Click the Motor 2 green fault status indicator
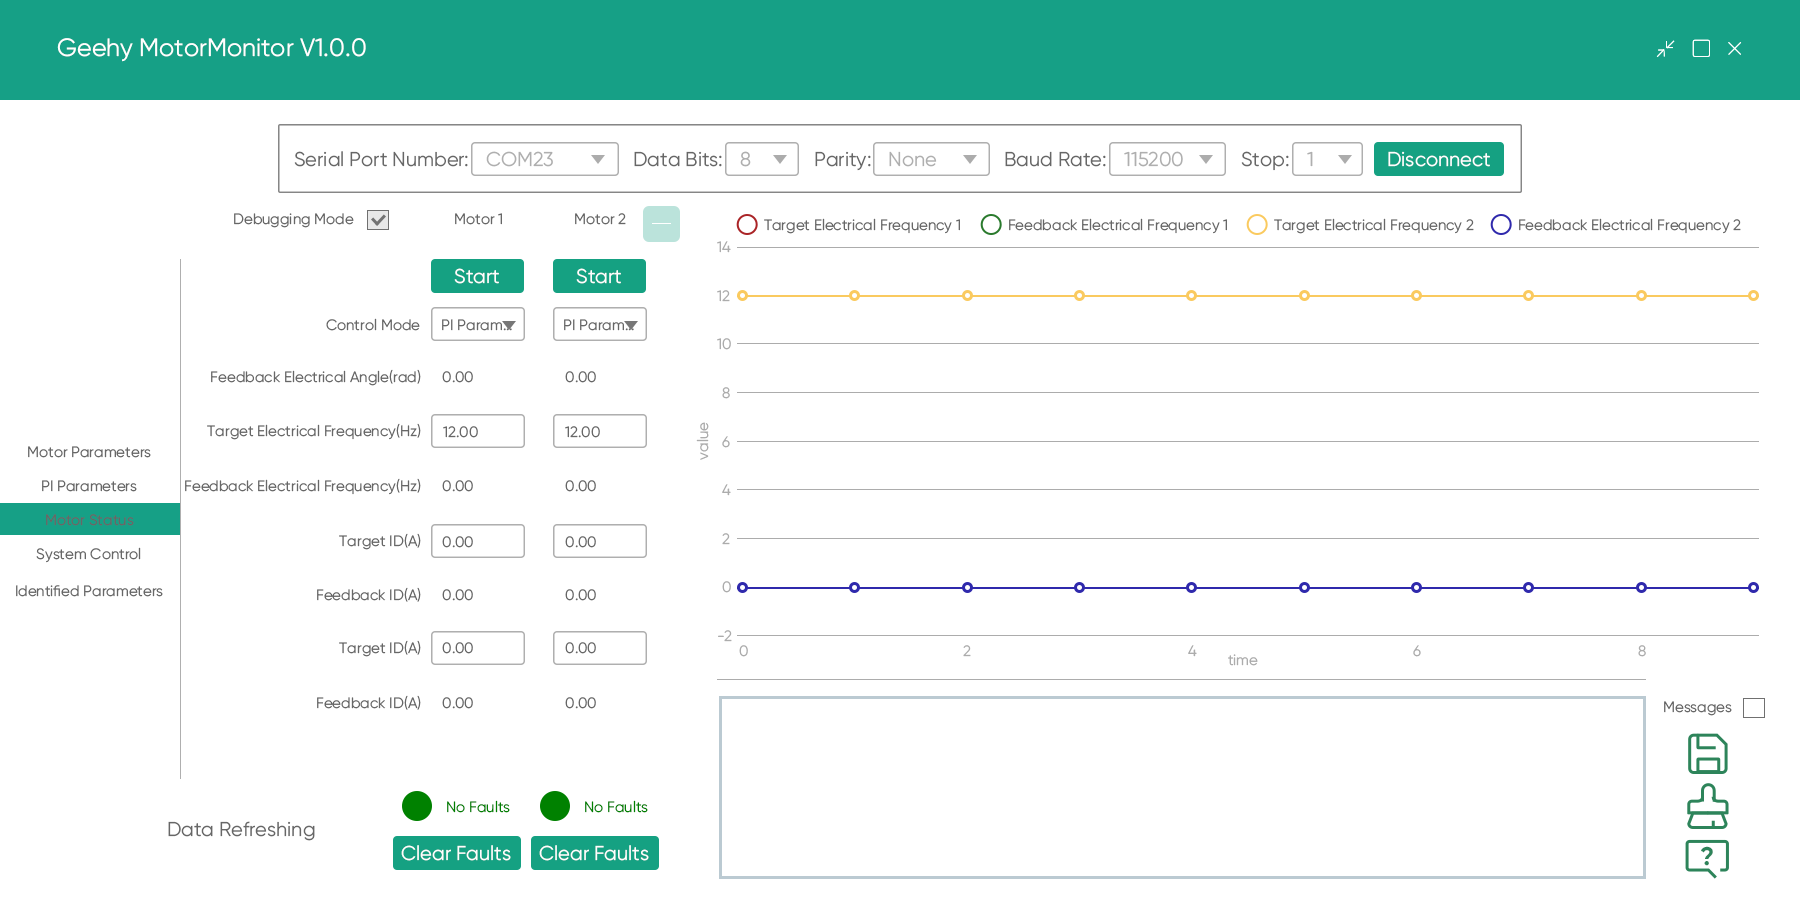 pyautogui.click(x=555, y=806)
